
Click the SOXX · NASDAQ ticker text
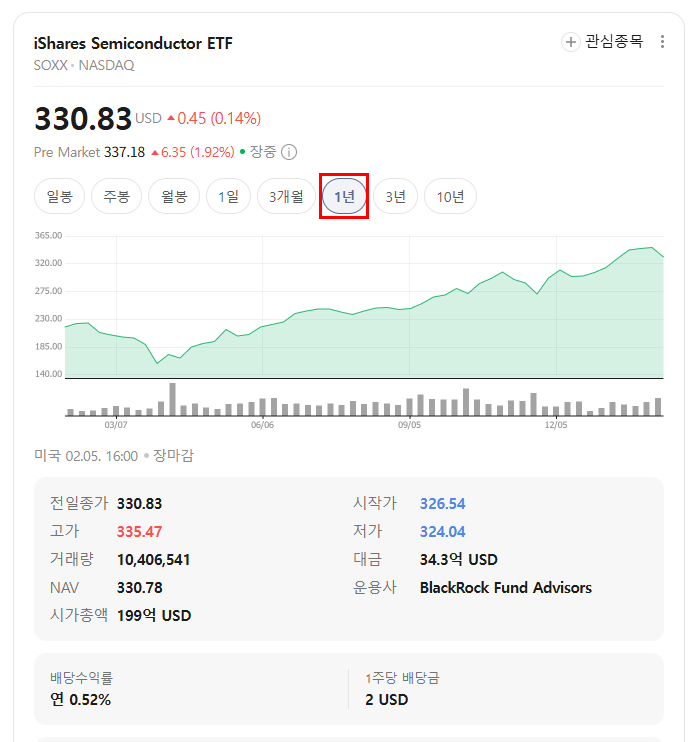(84, 65)
